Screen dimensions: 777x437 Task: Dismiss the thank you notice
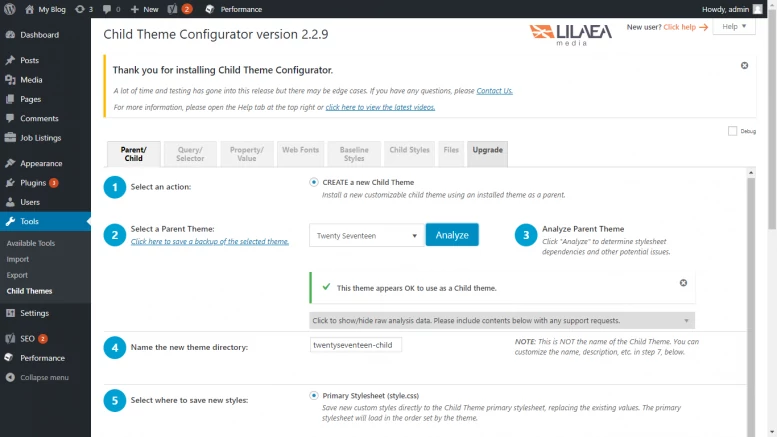[x=744, y=66]
